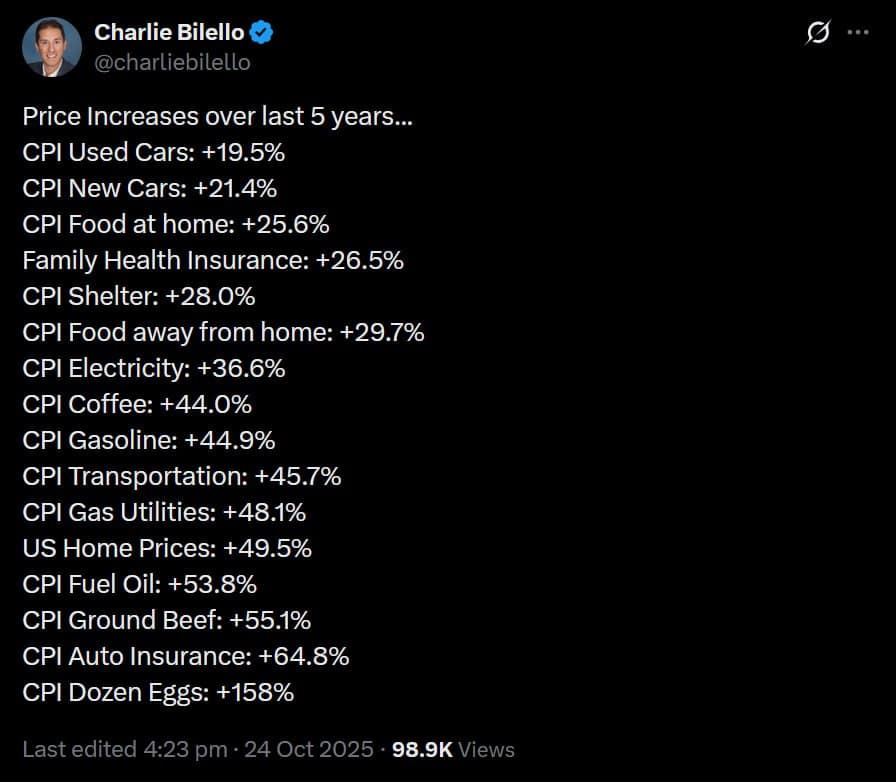Screen dimensions: 896x782
Task: Click the Grok explain-post icon
Action: (x=817, y=33)
